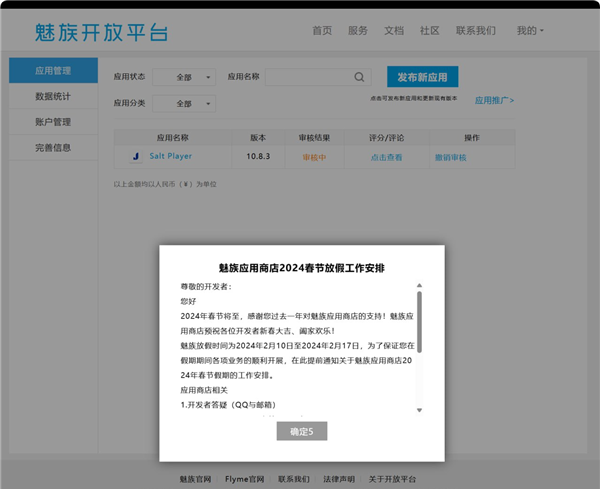Click the scroll-down arrow in the notice dialog
Screen dimensions: 600x489
(419, 409)
